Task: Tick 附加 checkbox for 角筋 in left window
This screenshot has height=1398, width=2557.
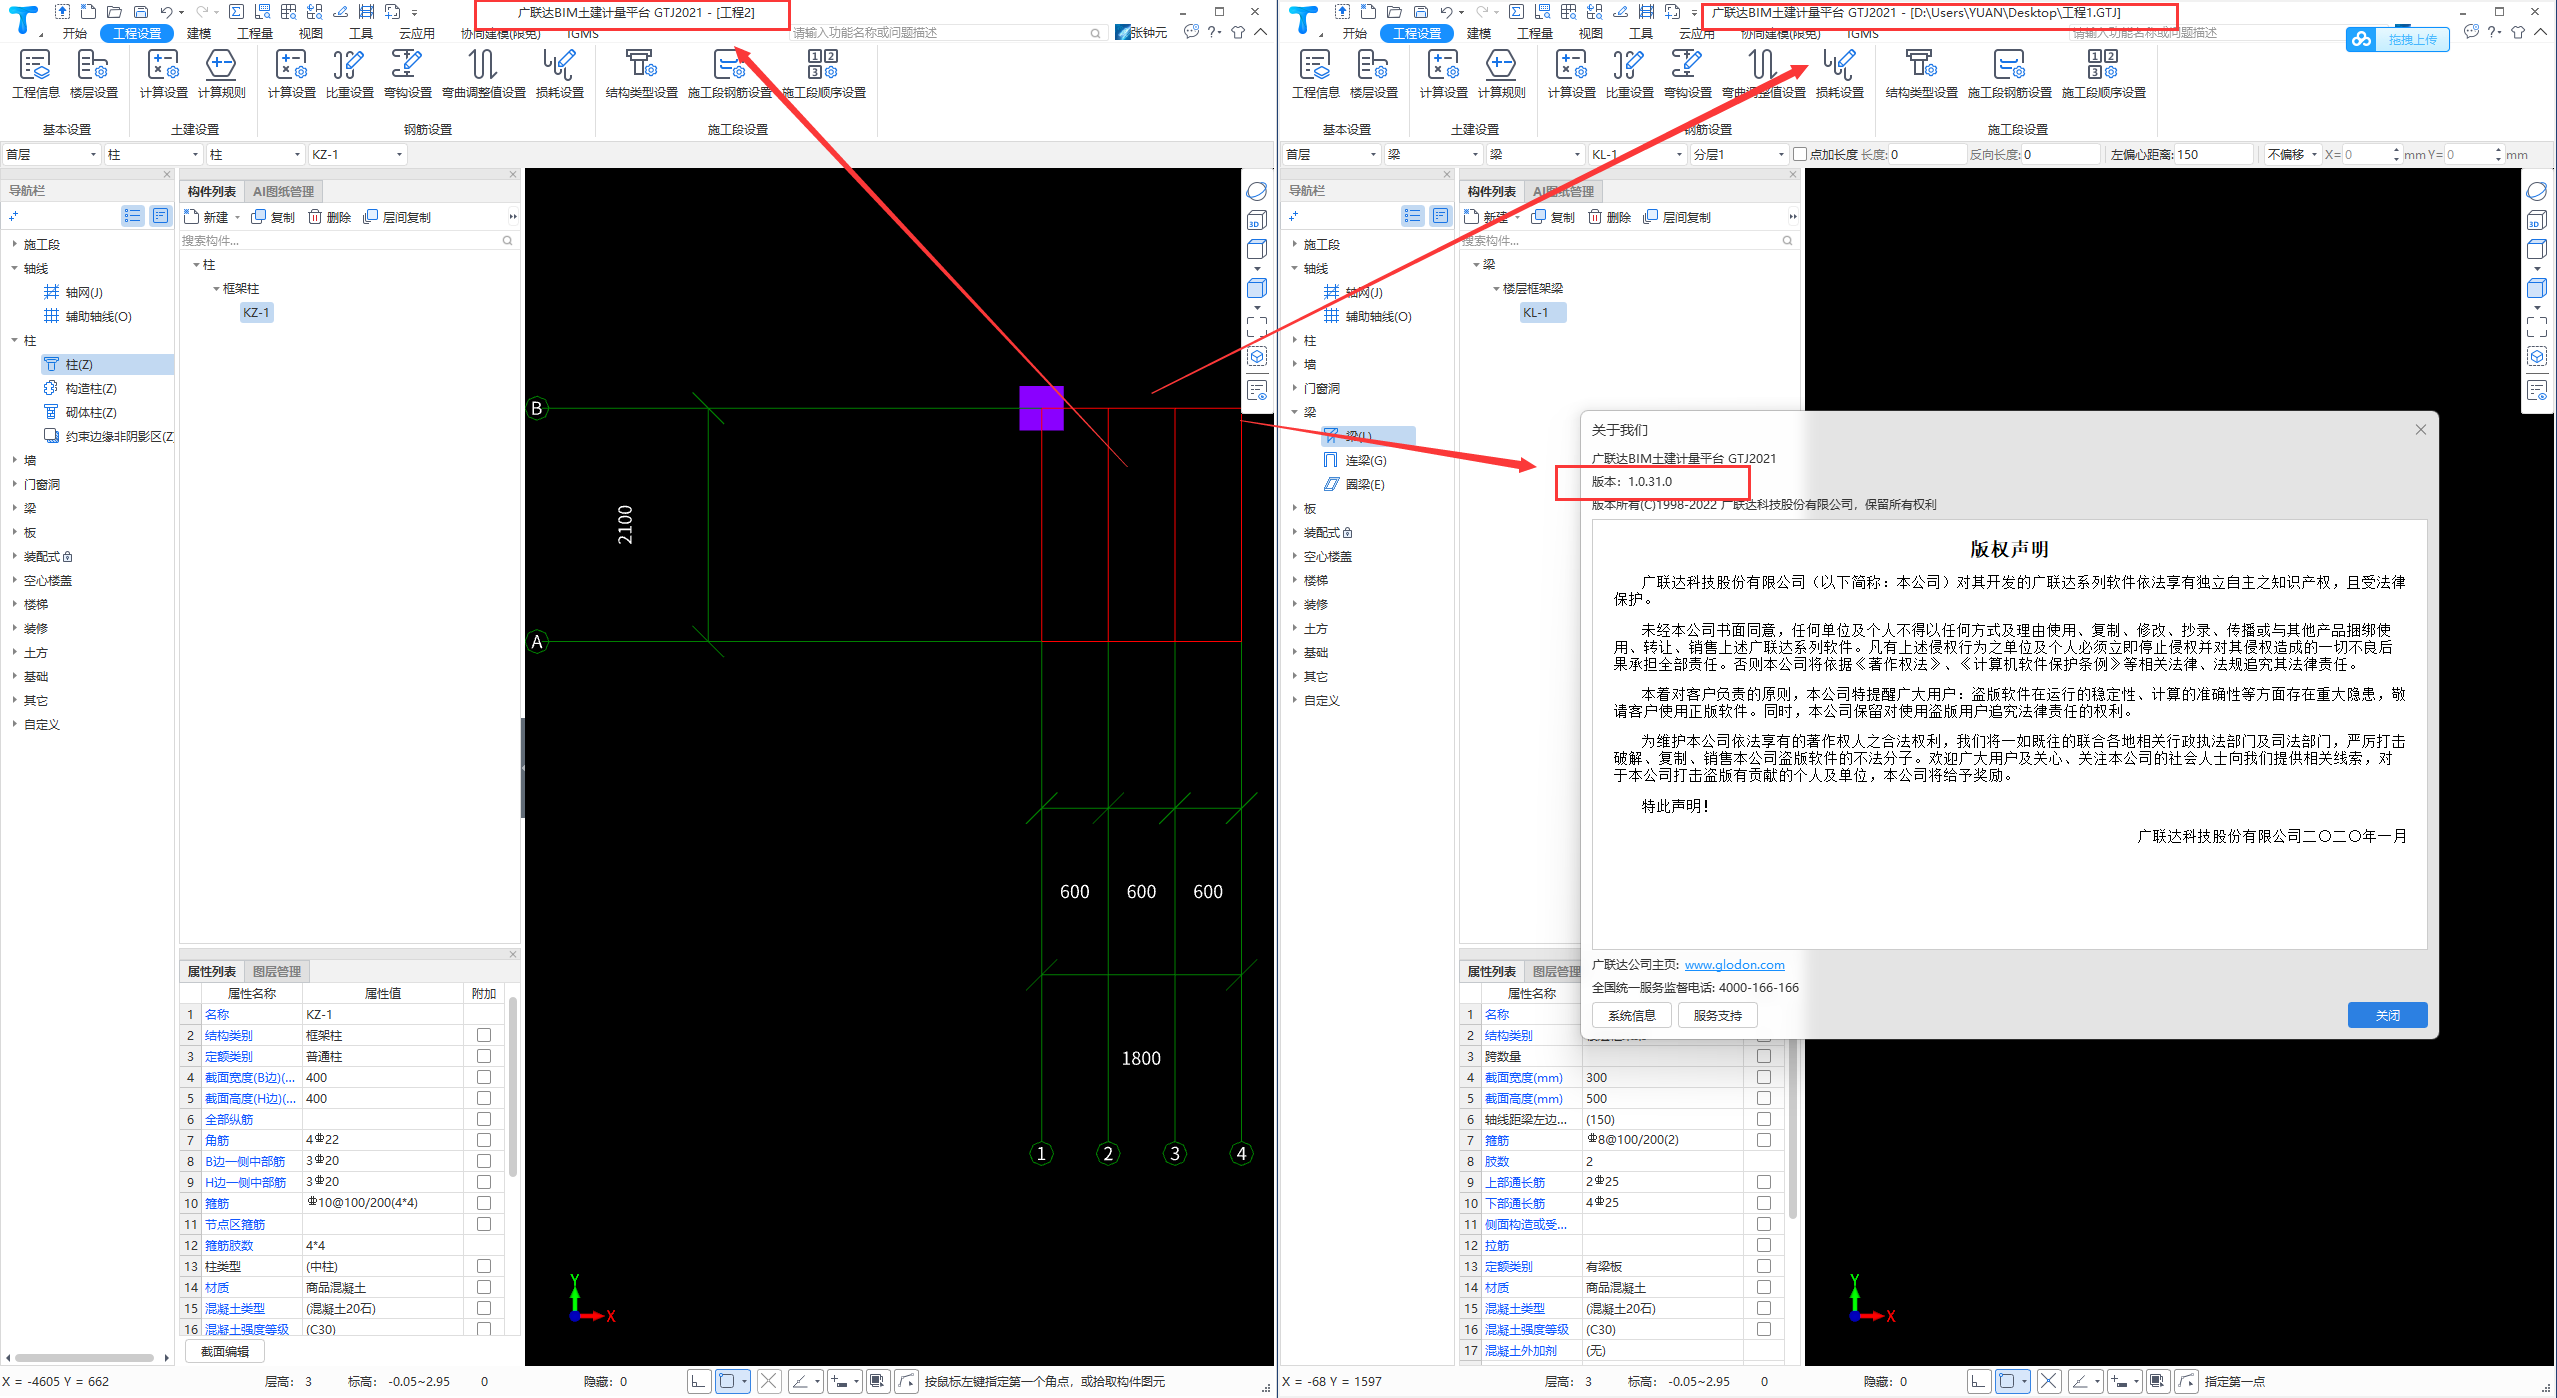Action: pos(484,1139)
